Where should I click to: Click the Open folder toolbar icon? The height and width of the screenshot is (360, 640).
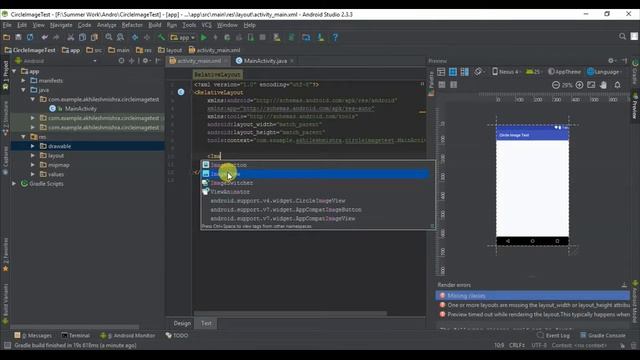[7, 37]
